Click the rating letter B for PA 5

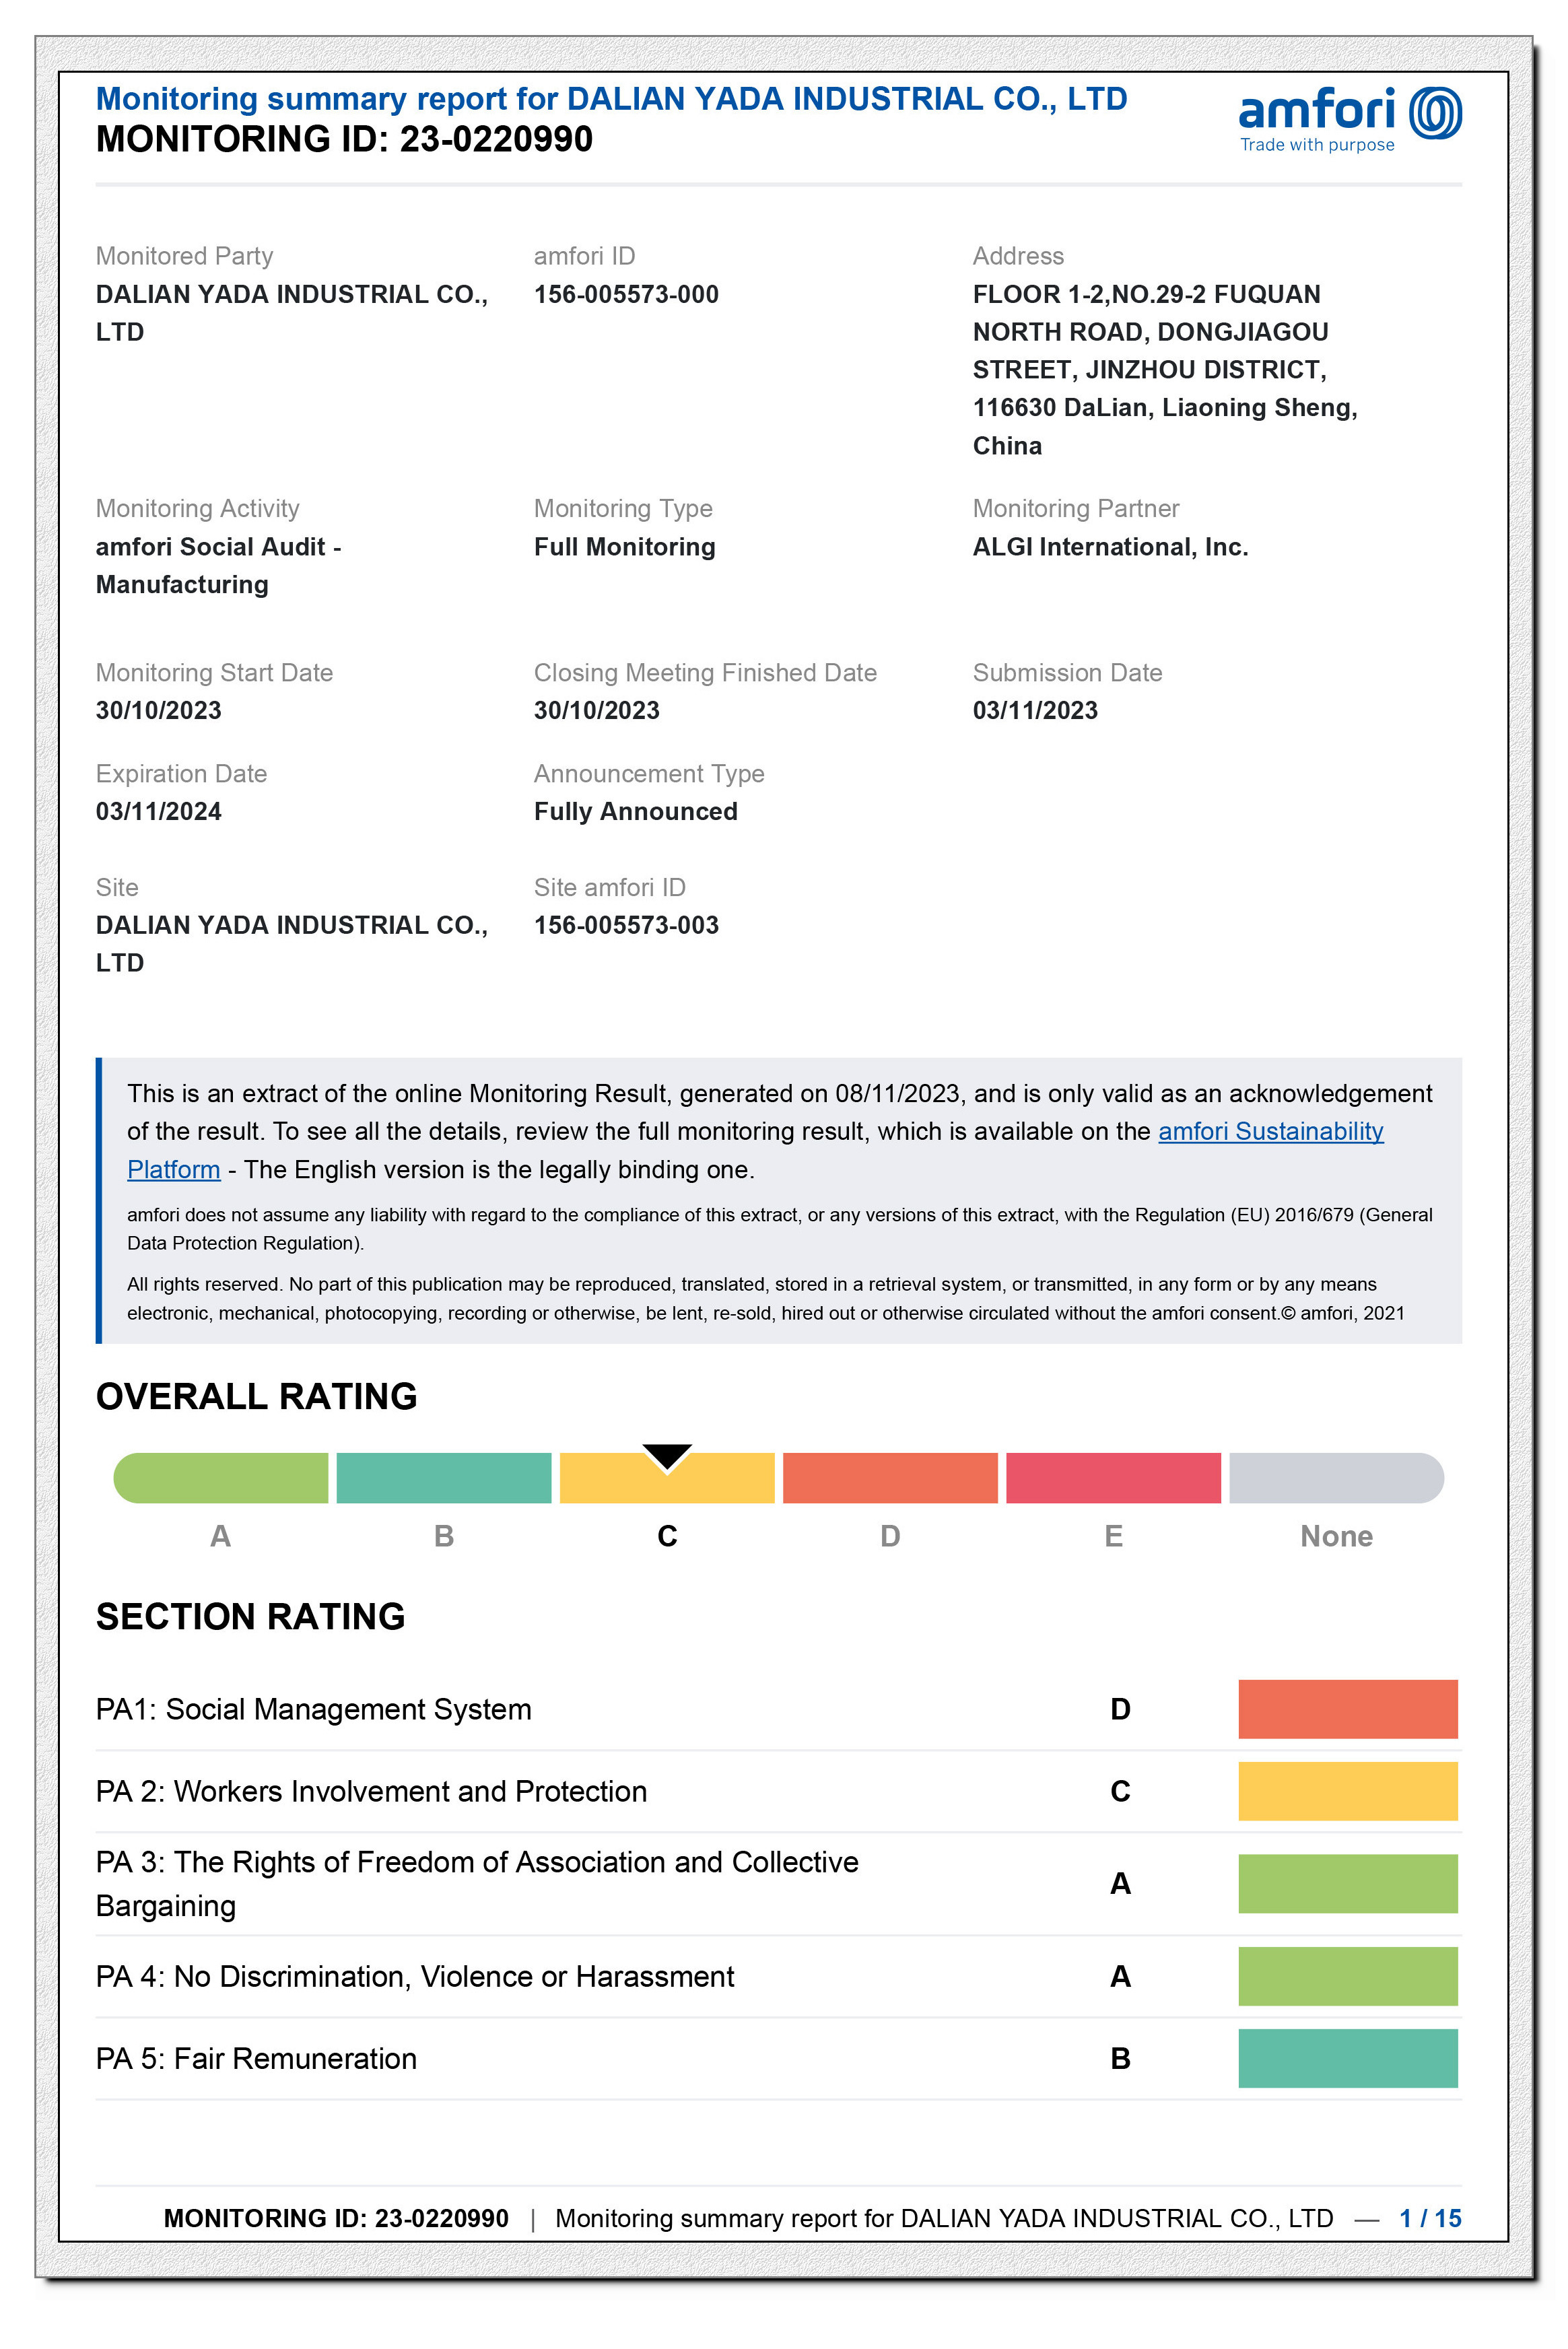[1120, 2058]
